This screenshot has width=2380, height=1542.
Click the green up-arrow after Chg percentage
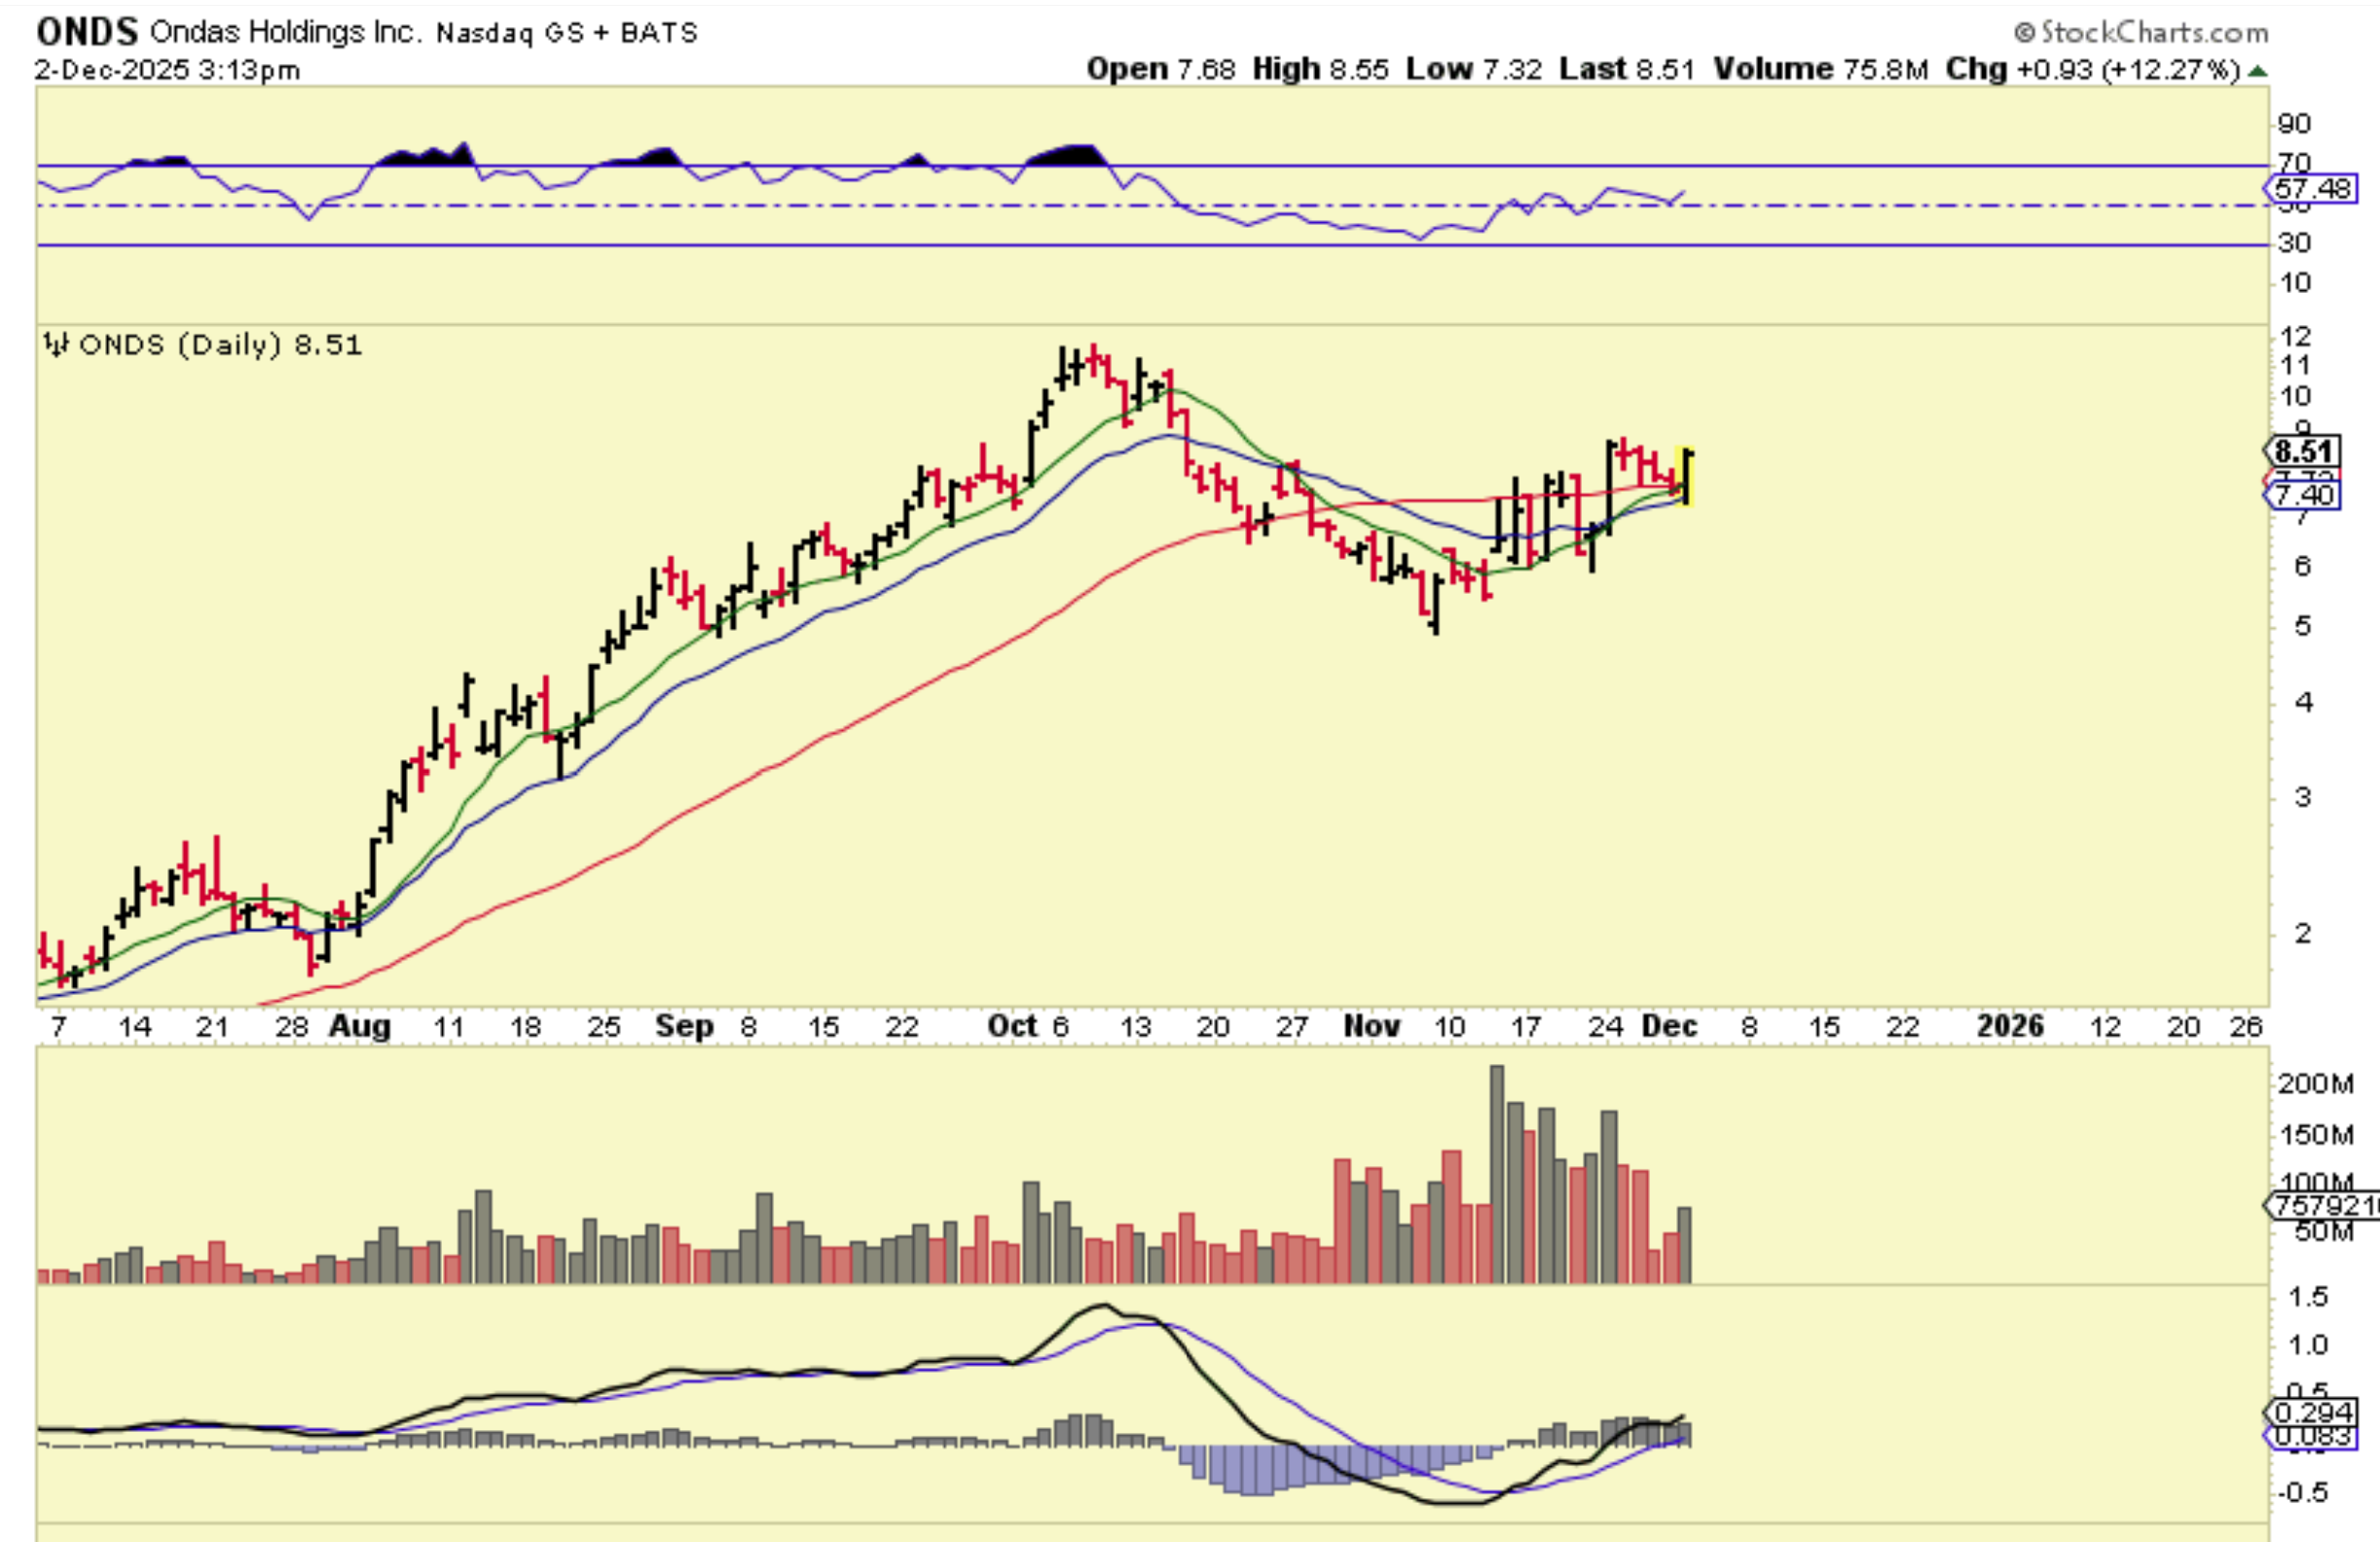pos(2257,71)
